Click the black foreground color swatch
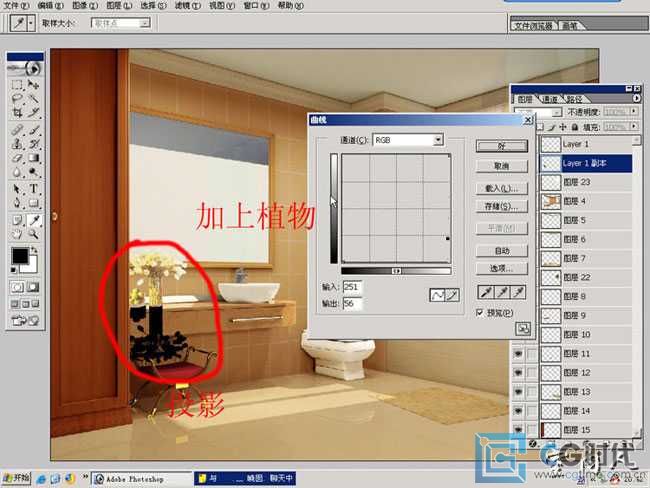The width and height of the screenshot is (650, 488). click(x=19, y=256)
